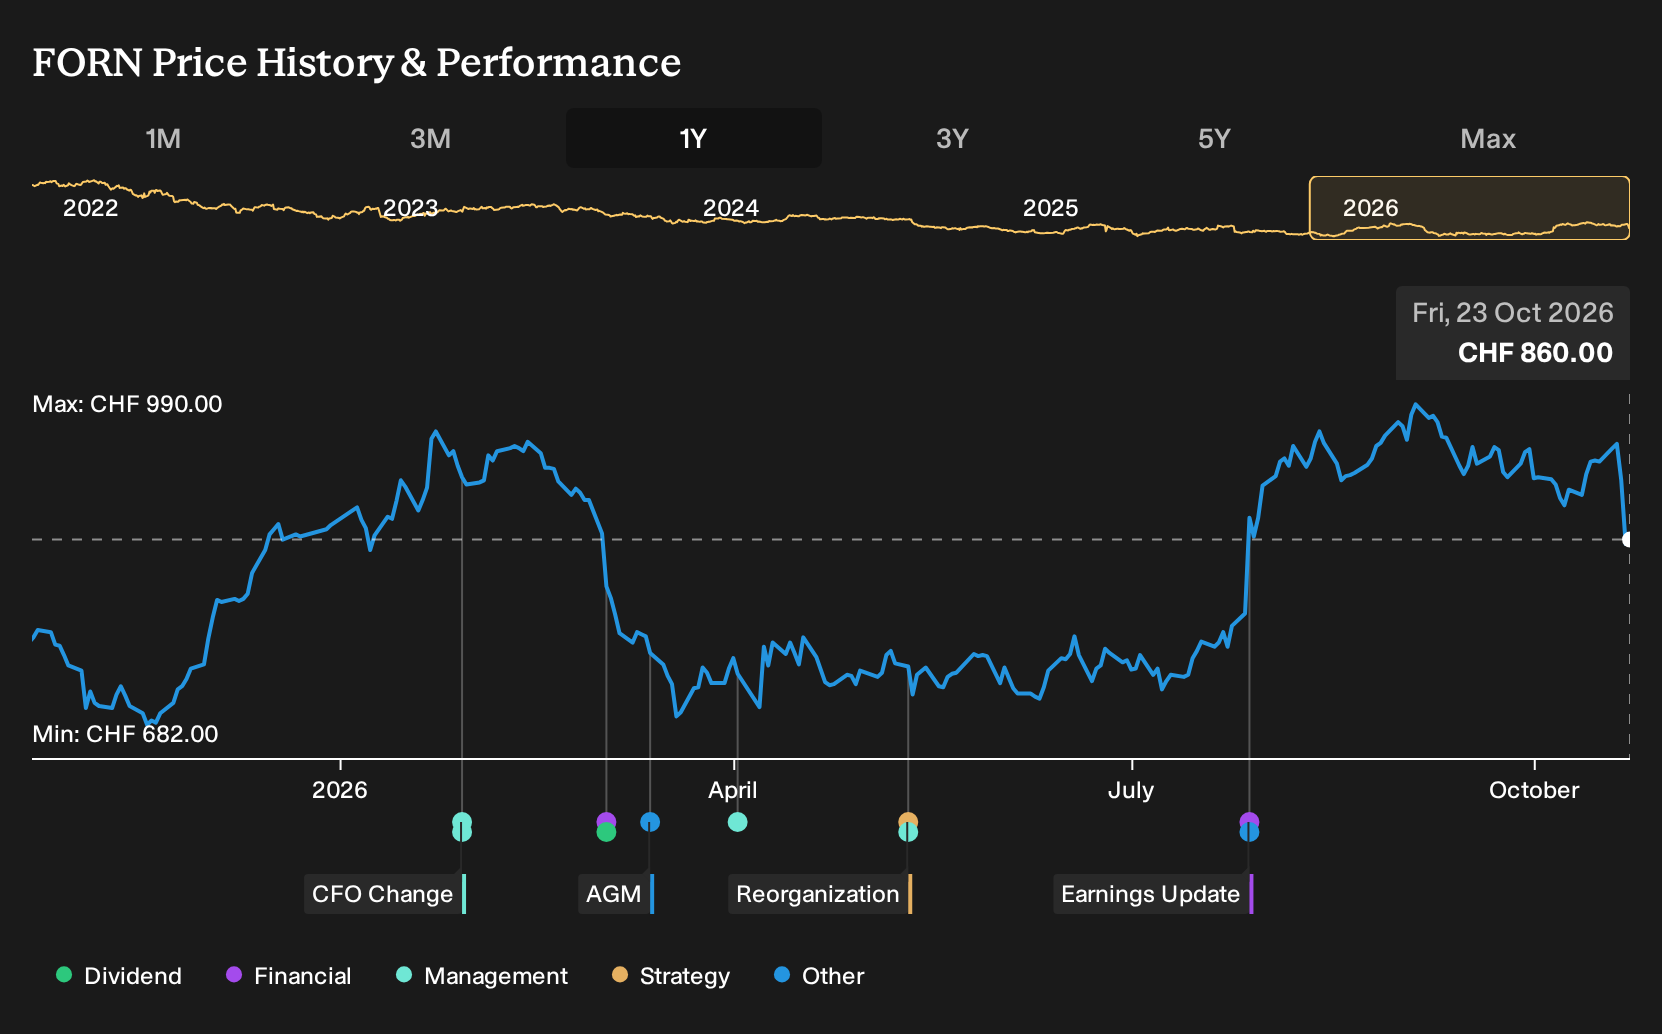Click the purple Financial marker above the Dividend dot
The image size is (1662, 1034).
606,820
